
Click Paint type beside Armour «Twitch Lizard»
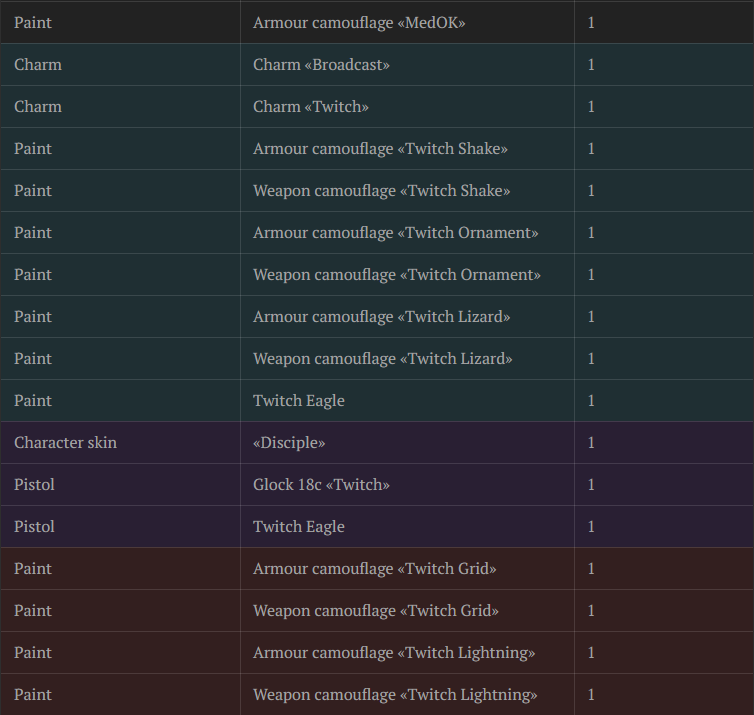pyautogui.click(x=33, y=316)
